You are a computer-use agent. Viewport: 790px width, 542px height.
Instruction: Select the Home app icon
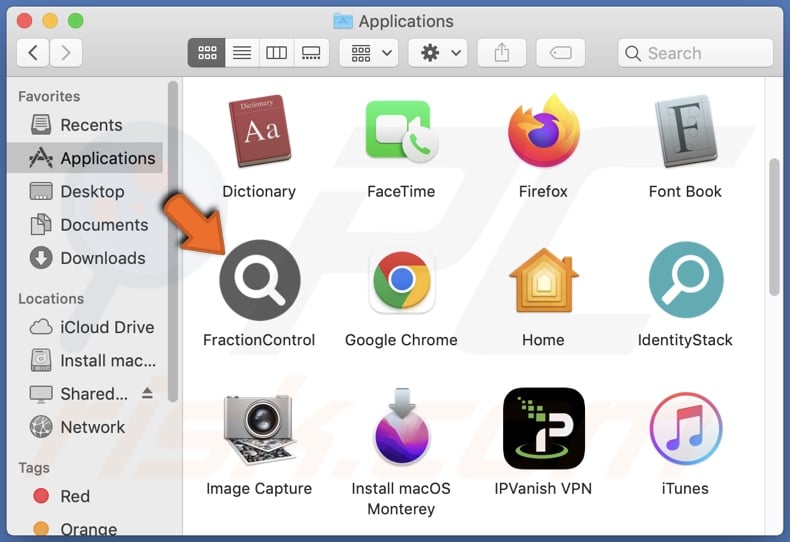[x=544, y=280]
